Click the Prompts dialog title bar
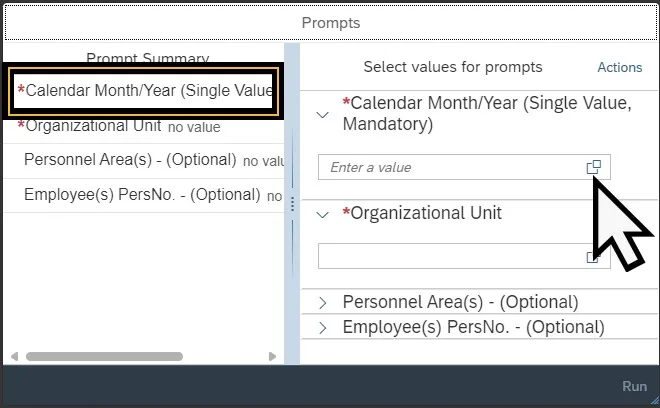The height and width of the screenshot is (408, 660). pos(330,22)
